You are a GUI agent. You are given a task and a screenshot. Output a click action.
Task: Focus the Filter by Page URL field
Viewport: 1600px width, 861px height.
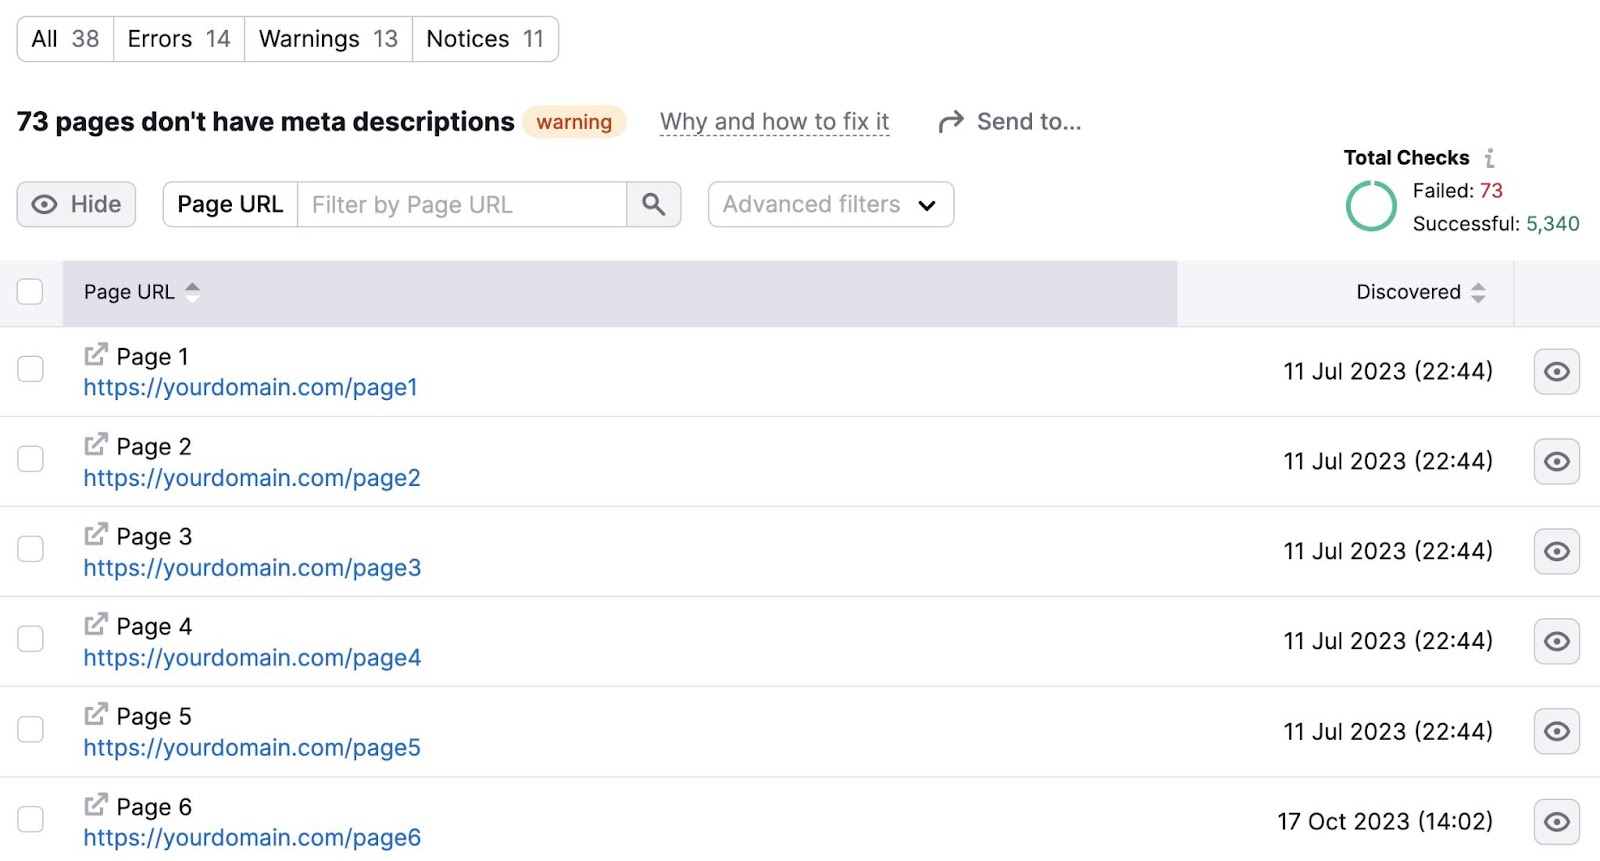(462, 204)
